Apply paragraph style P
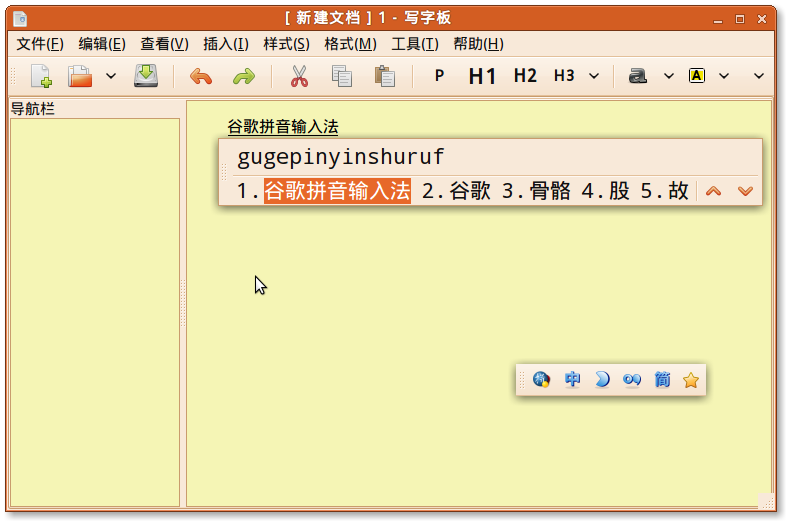Screen dimensions: 786x521 point(439,76)
